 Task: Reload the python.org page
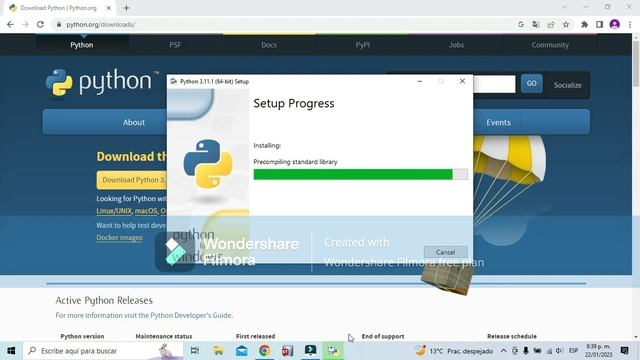[40, 24]
